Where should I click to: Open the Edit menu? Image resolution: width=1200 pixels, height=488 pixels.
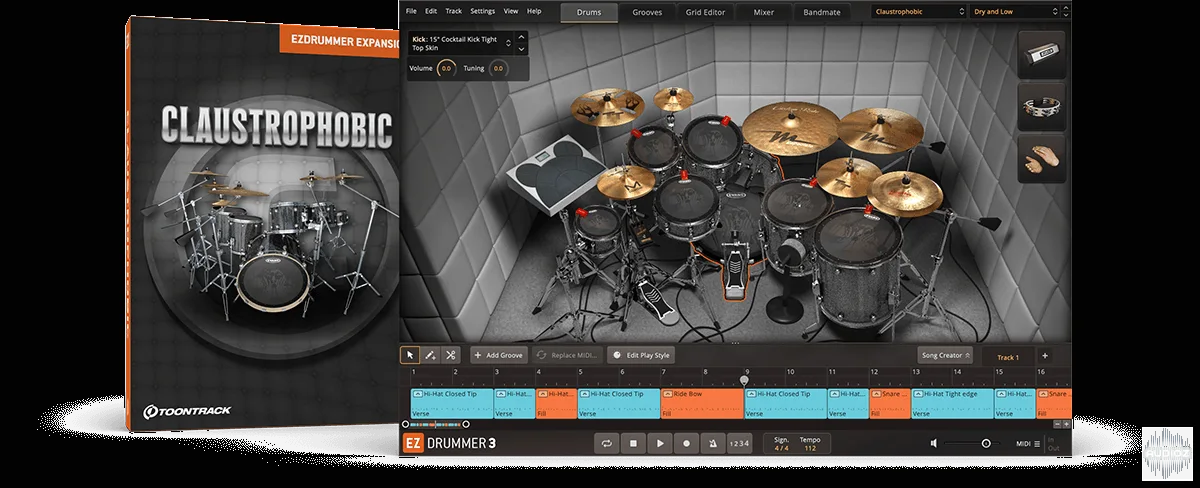[431, 10]
